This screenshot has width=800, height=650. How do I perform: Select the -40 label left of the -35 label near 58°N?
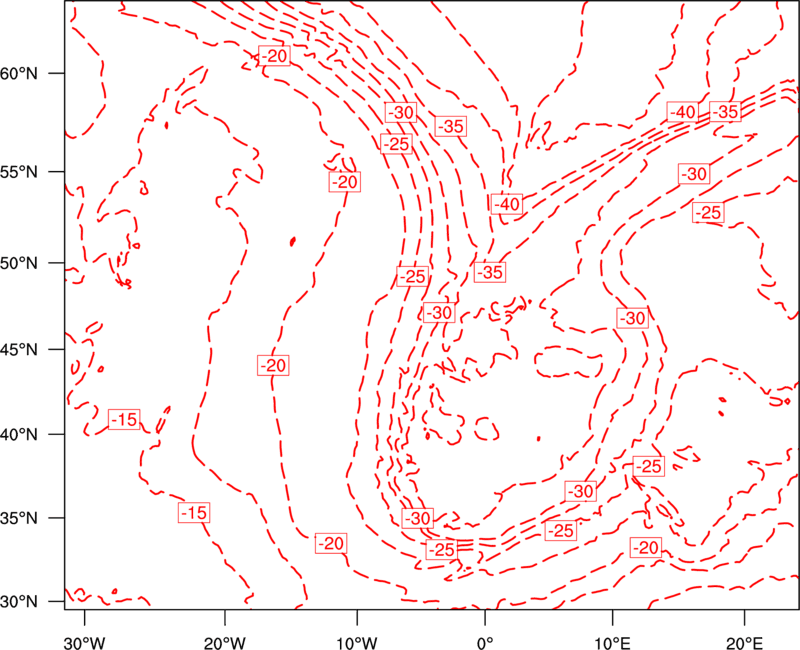pyautogui.click(x=683, y=112)
